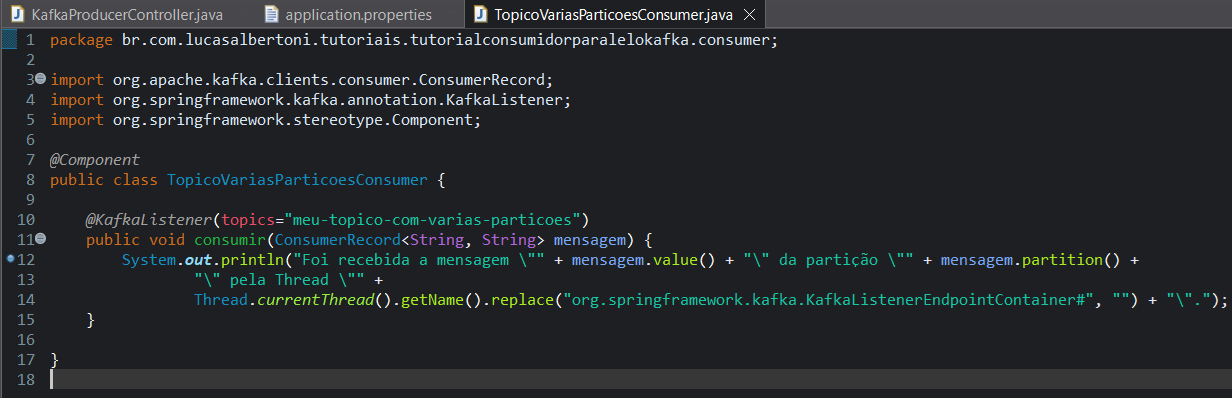Screen dimensions: 1232x398
Task: Click class name TopicoVariasParticoesConsumer on line 8
Action: [298, 180]
